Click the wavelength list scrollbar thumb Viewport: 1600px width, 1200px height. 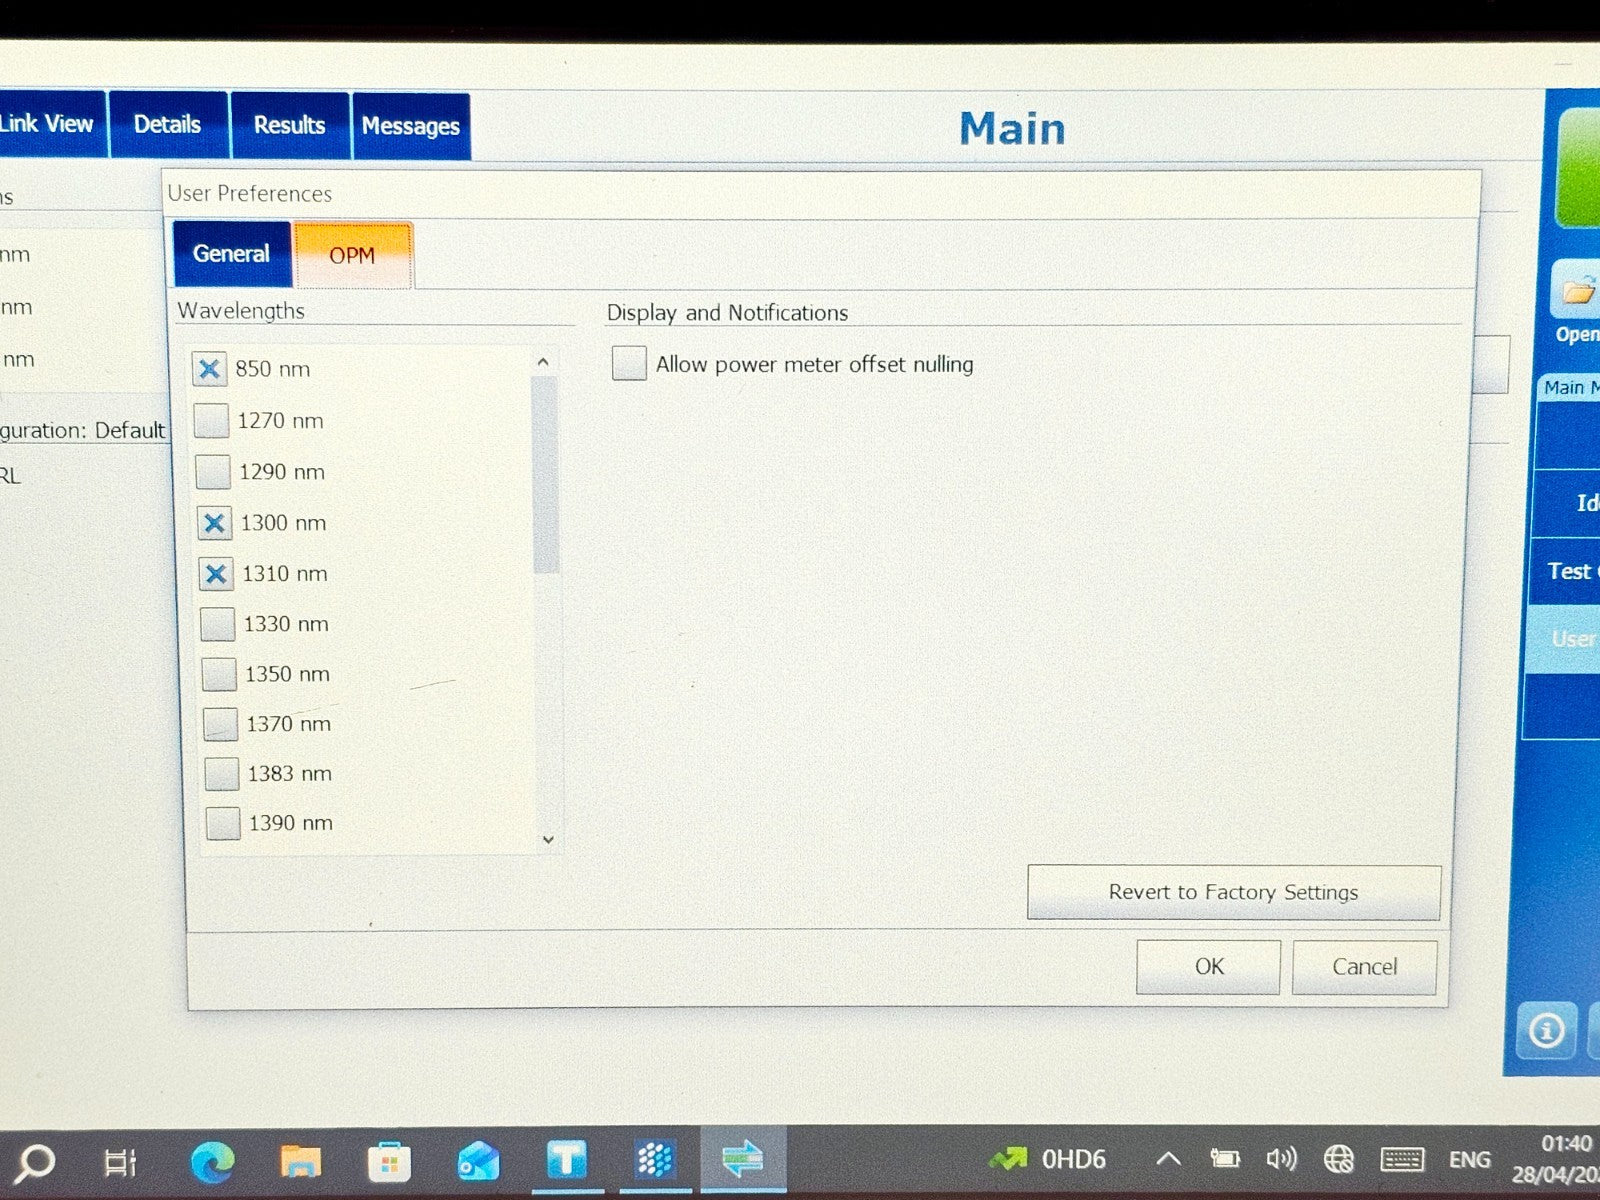click(x=545, y=476)
